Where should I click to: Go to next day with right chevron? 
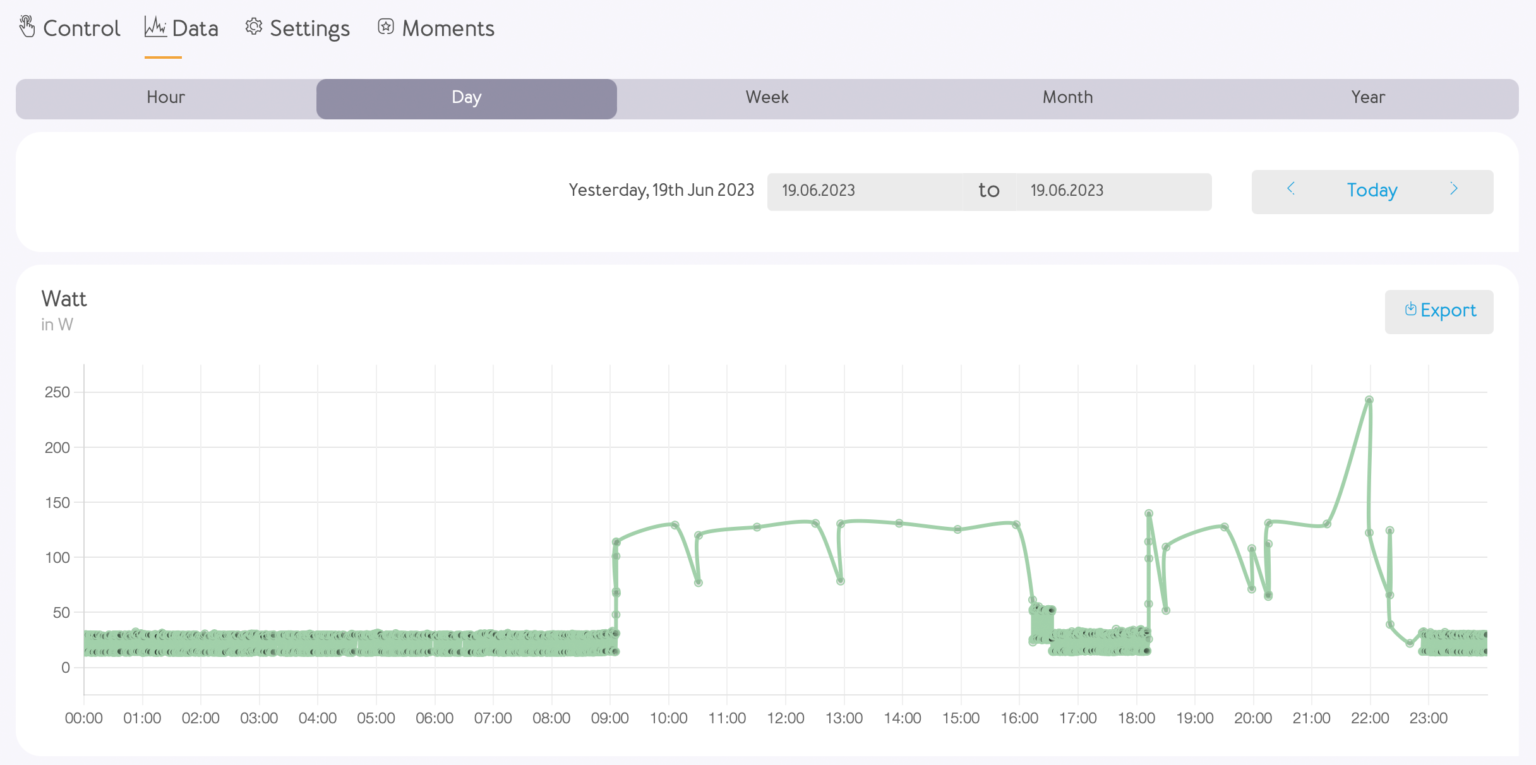point(1454,189)
